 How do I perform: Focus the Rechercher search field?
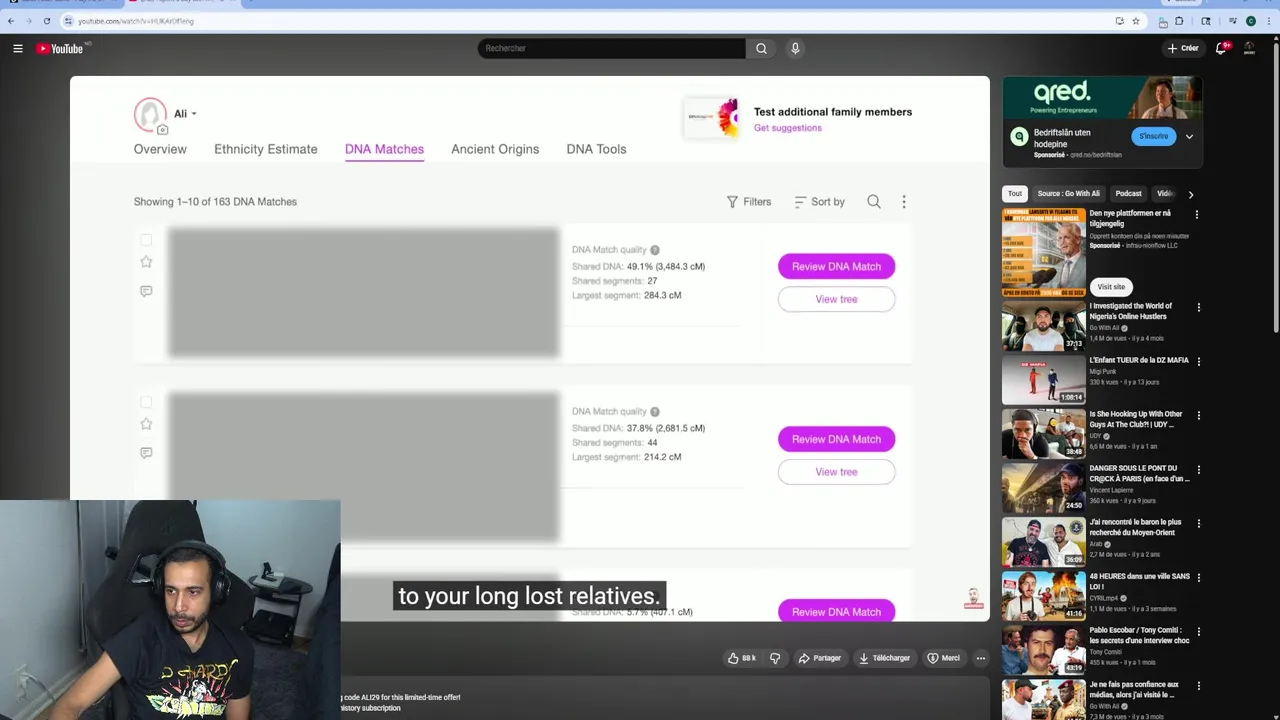(x=611, y=48)
